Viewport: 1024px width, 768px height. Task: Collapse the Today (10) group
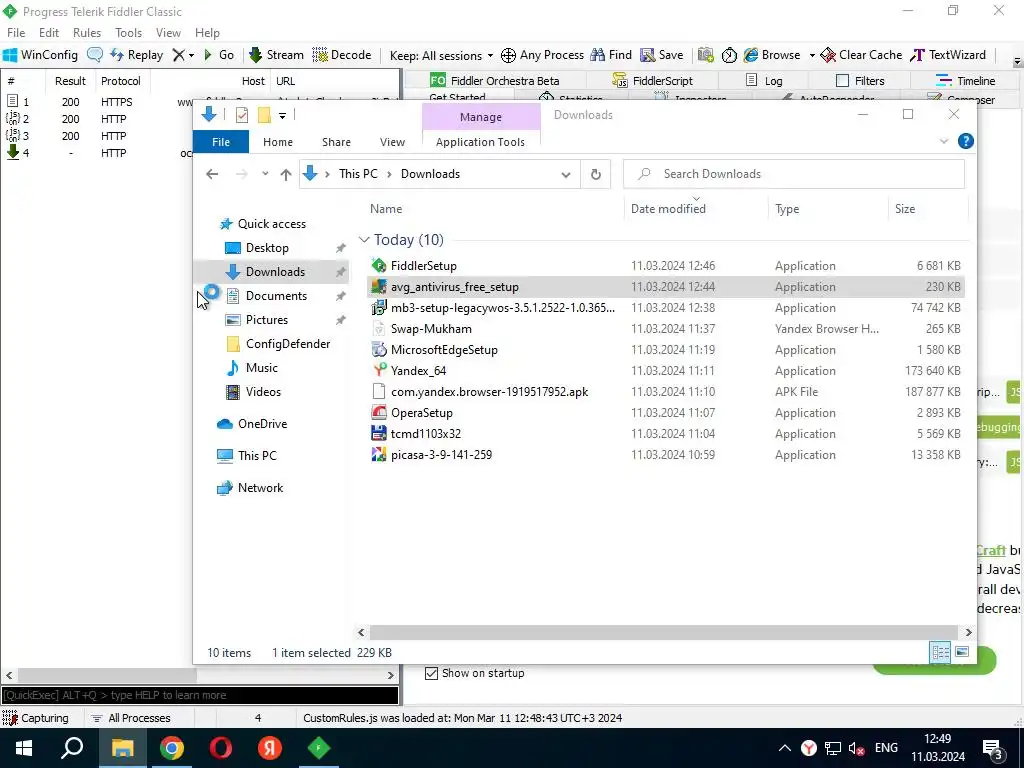point(364,240)
